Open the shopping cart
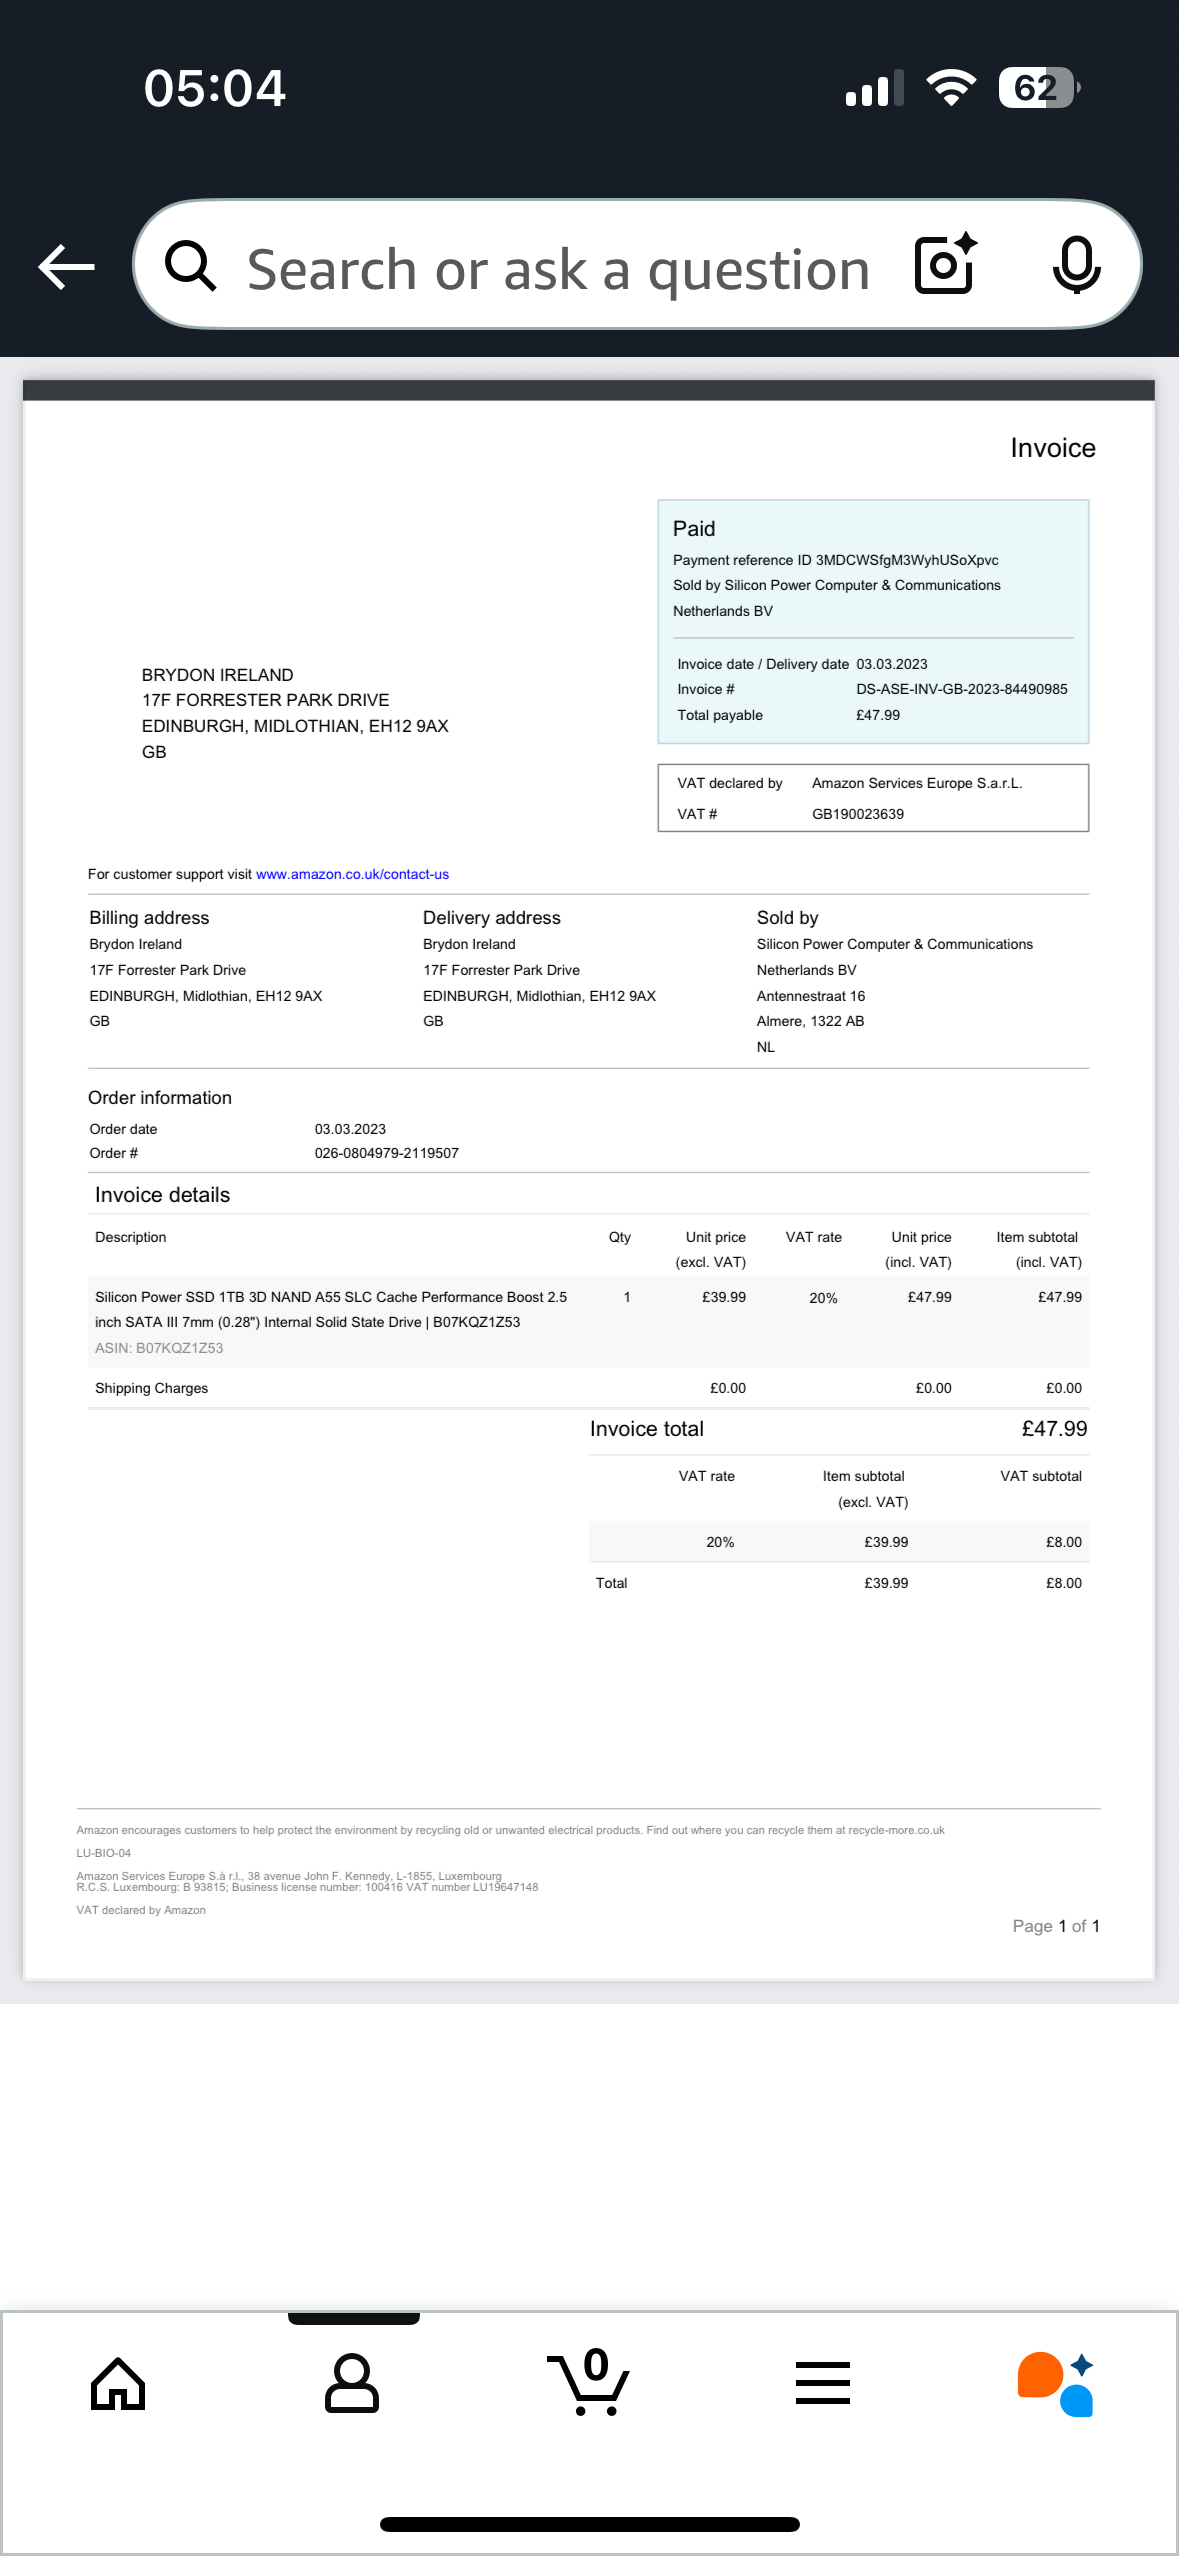The height and width of the screenshot is (2556, 1179). coord(589,2384)
